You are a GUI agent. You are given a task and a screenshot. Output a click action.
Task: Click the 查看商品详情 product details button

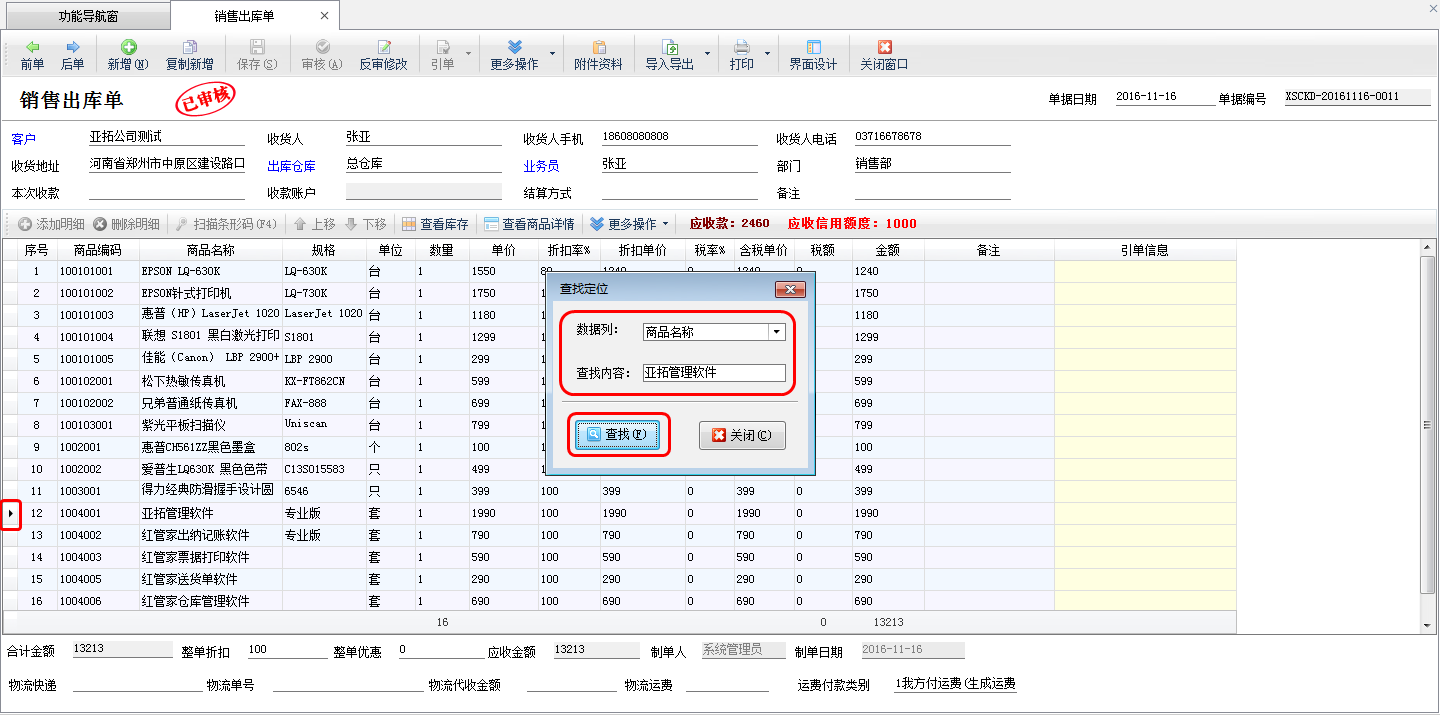529,224
